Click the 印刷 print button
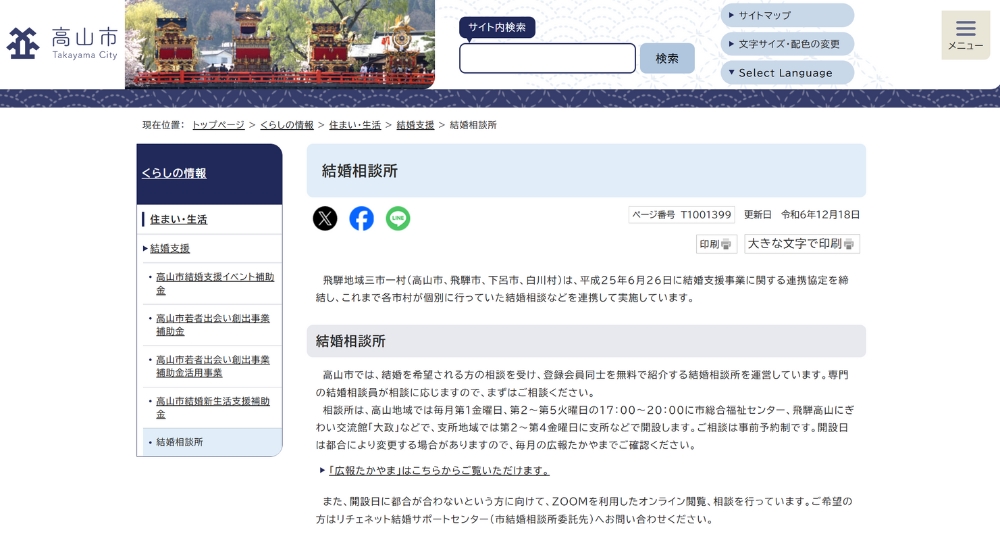Viewport: 1000px width, 540px height. [x=716, y=244]
